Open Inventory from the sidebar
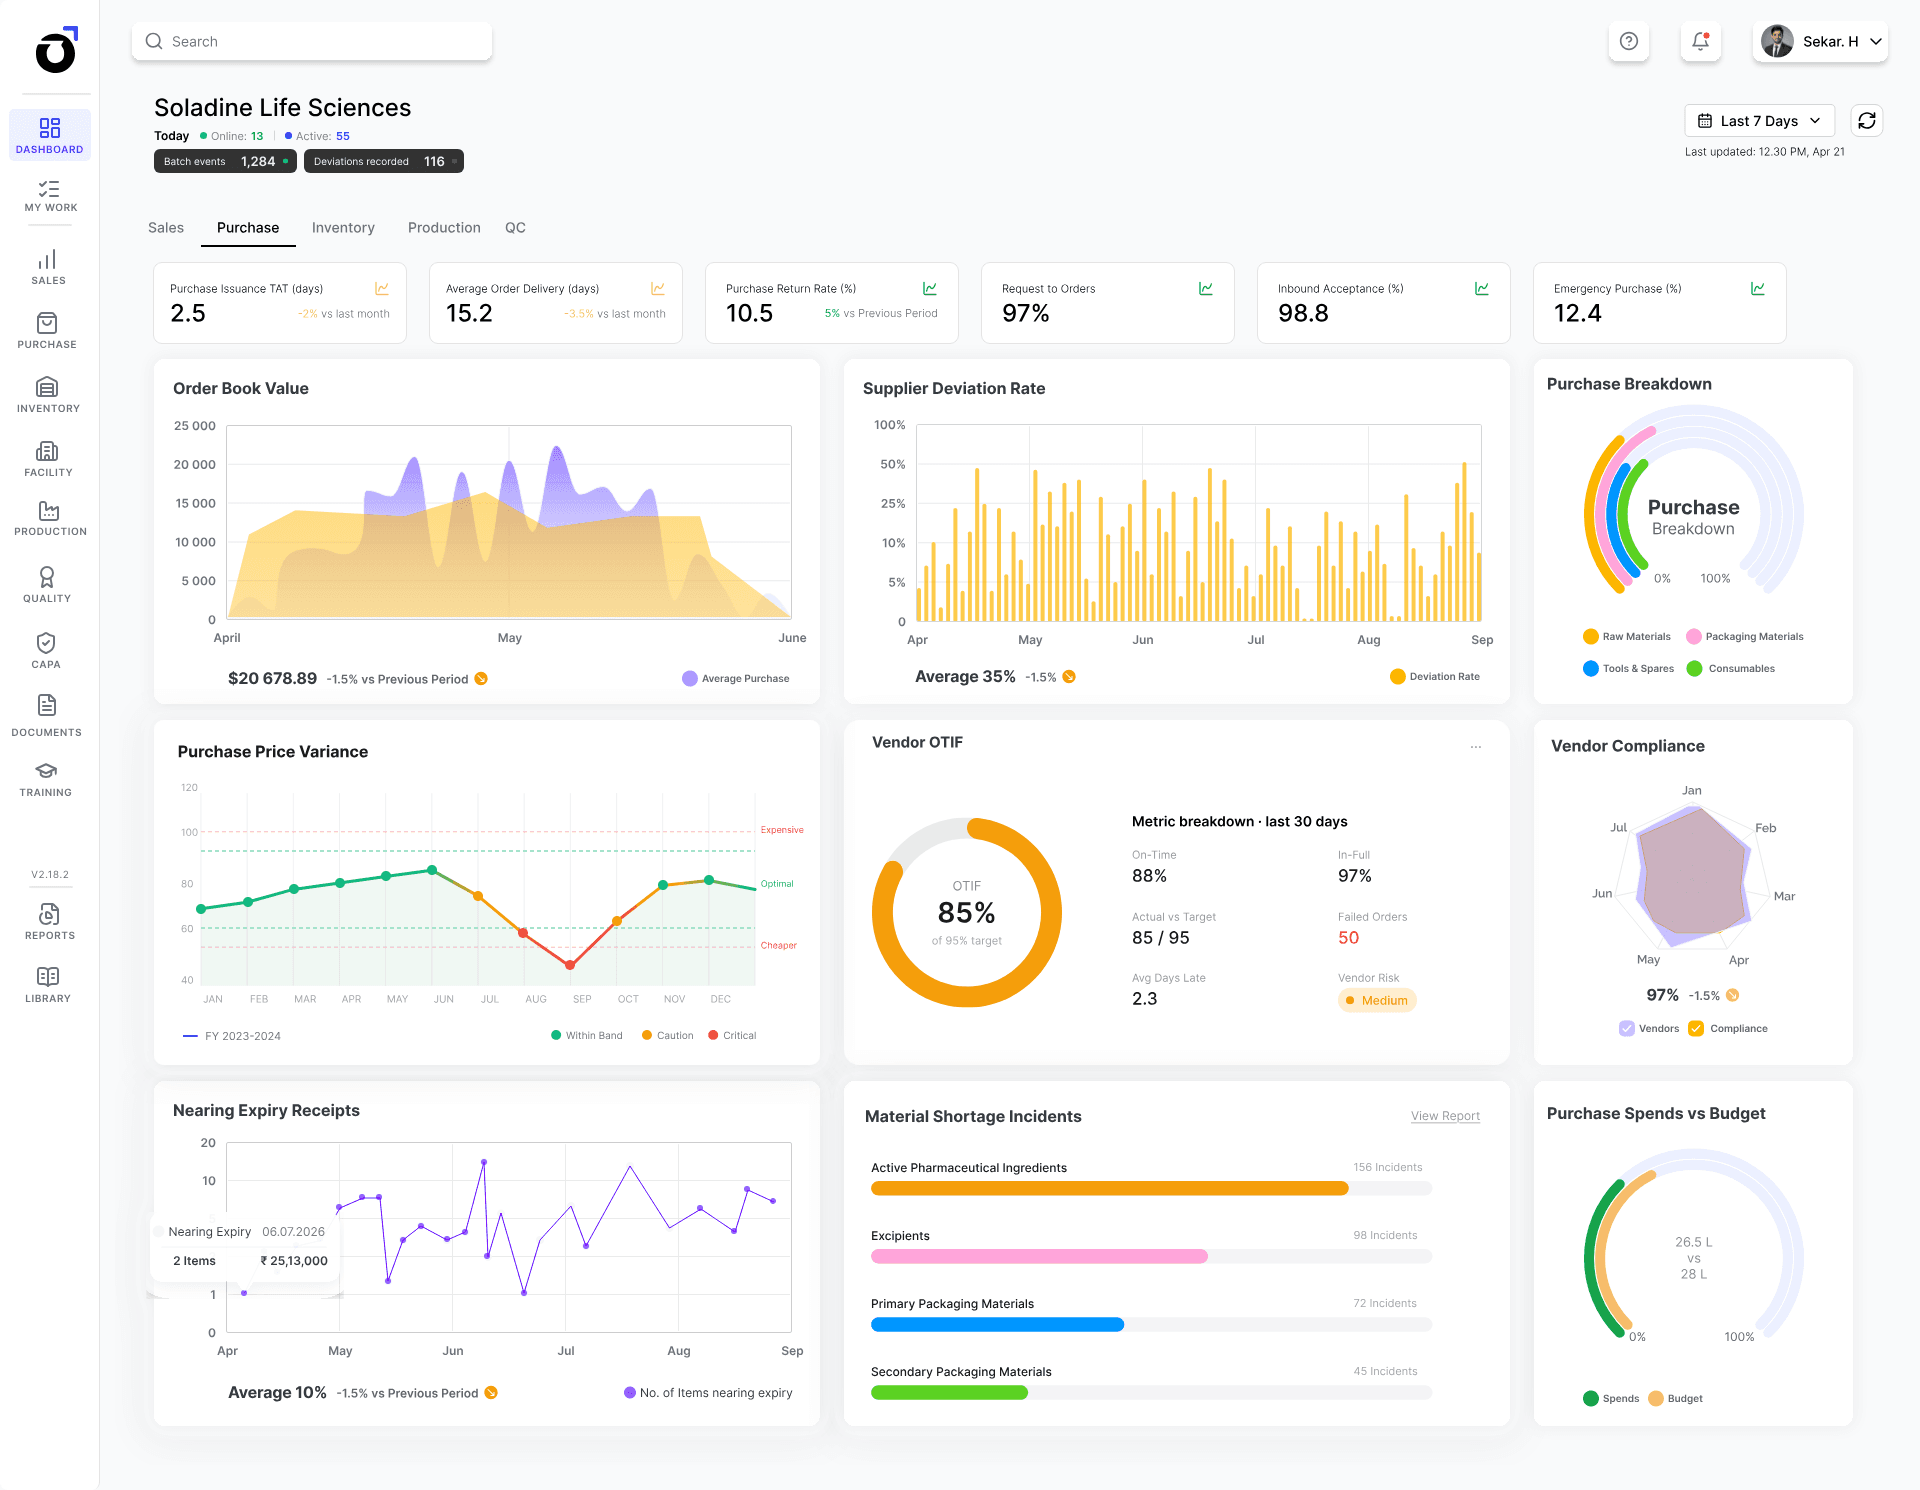The image size is (1920, 1490). (x=47, y=395)
